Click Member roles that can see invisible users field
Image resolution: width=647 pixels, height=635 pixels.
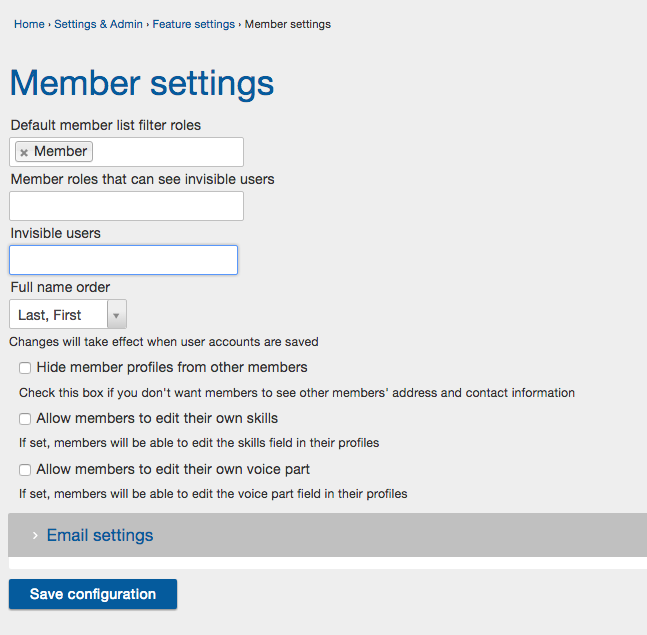coord(126,206)
